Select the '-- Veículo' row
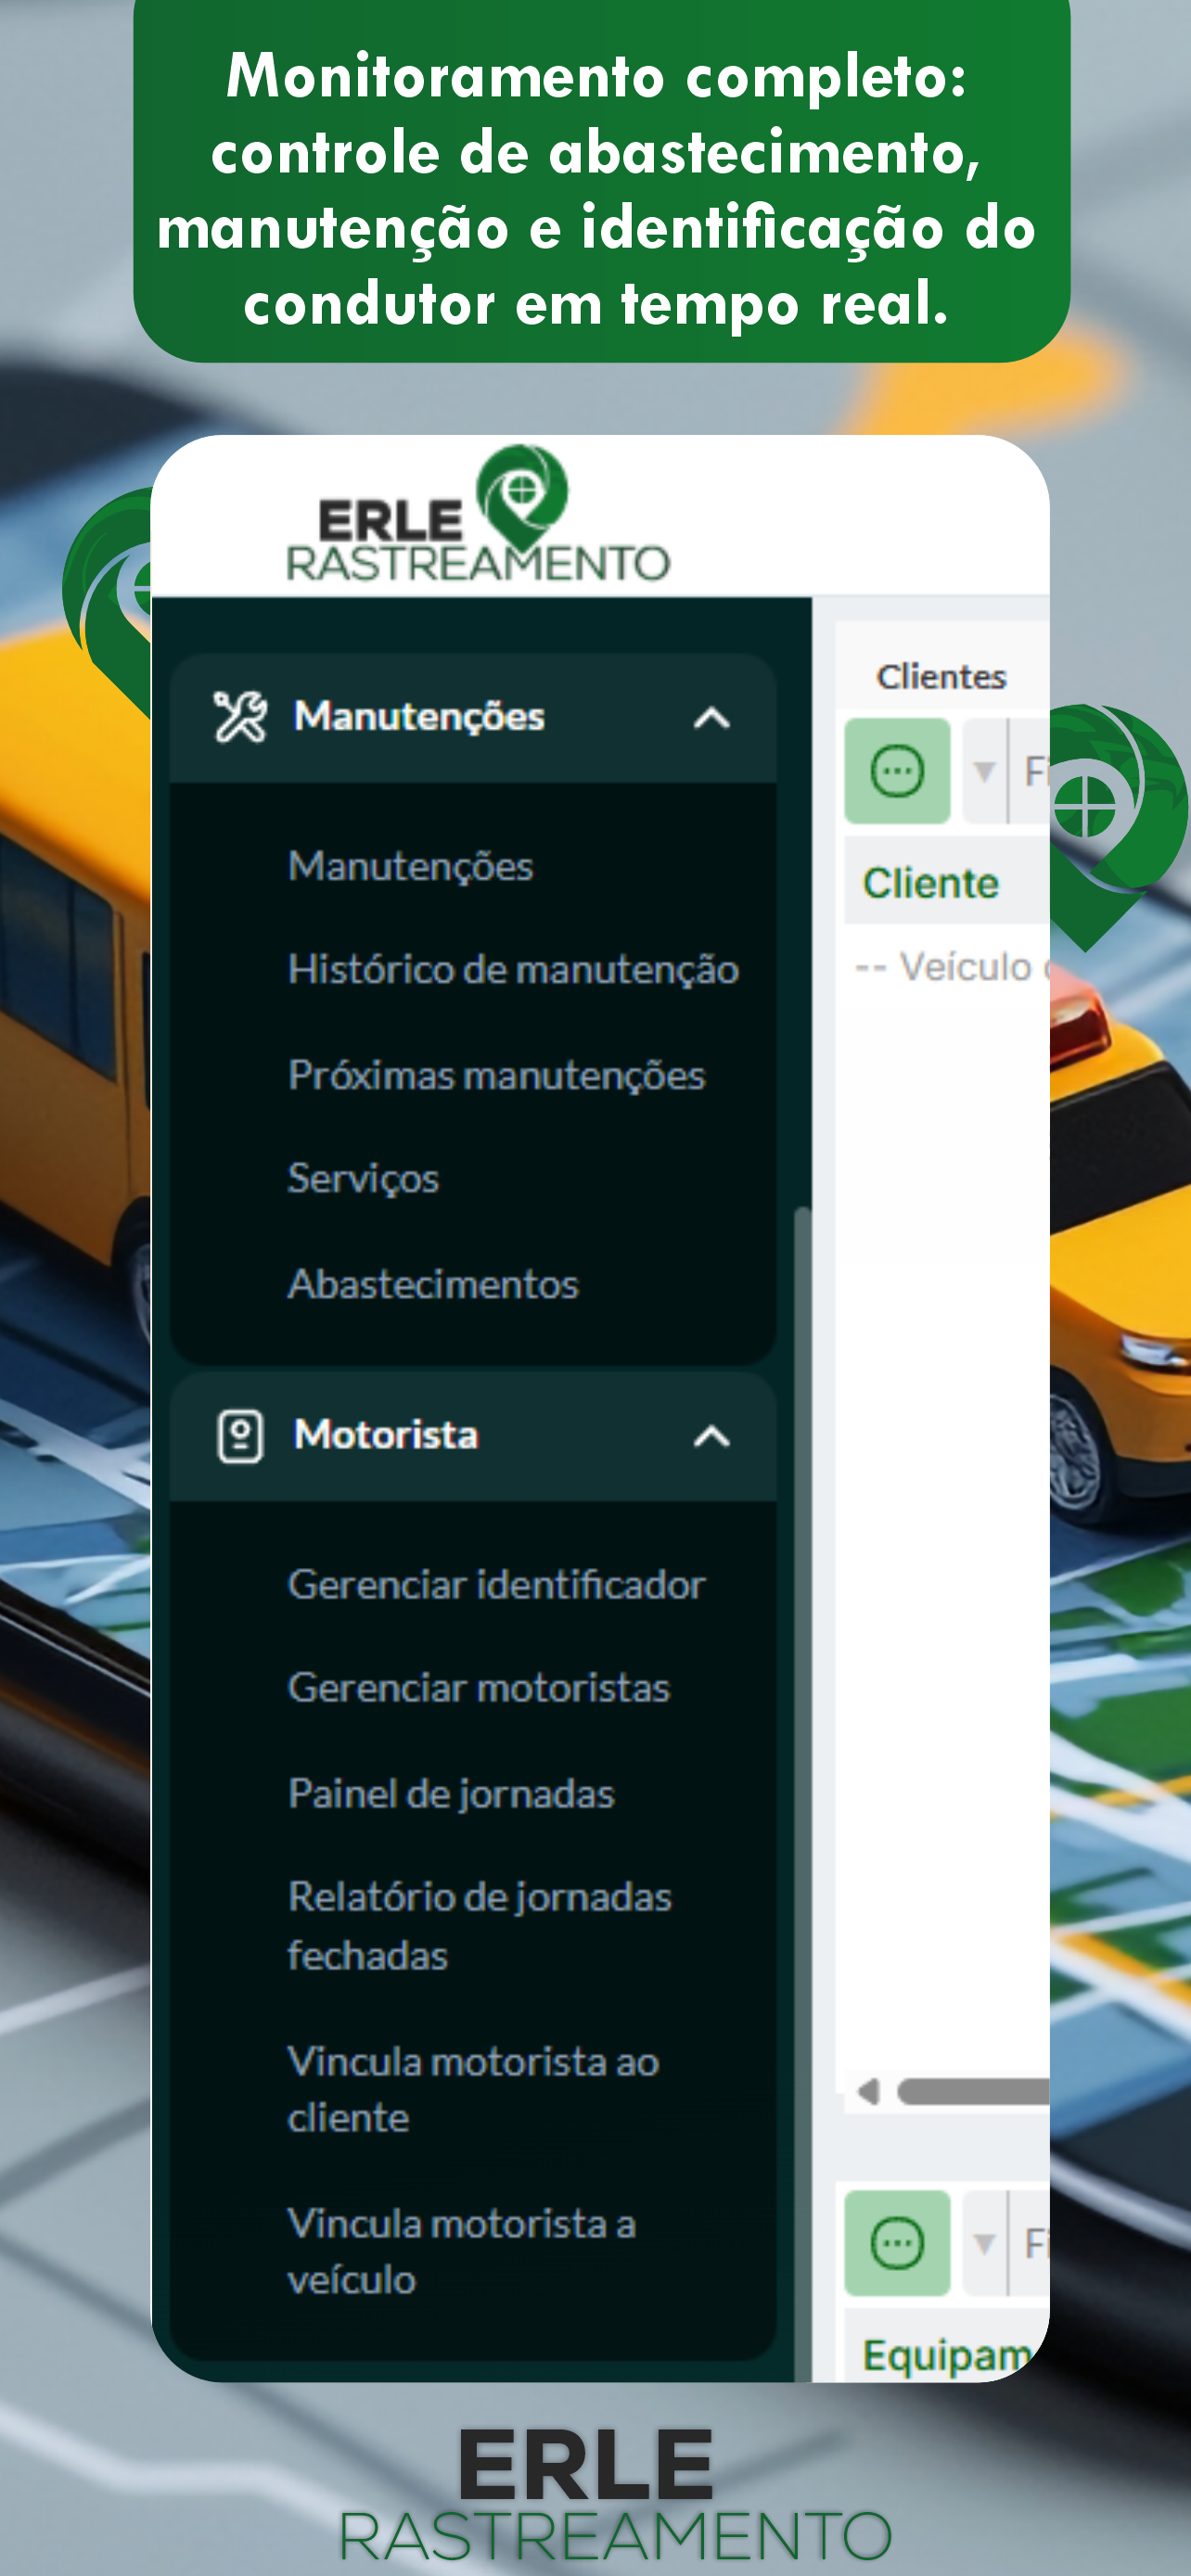Screen dimensions: 1191x2576 [950, 967]
